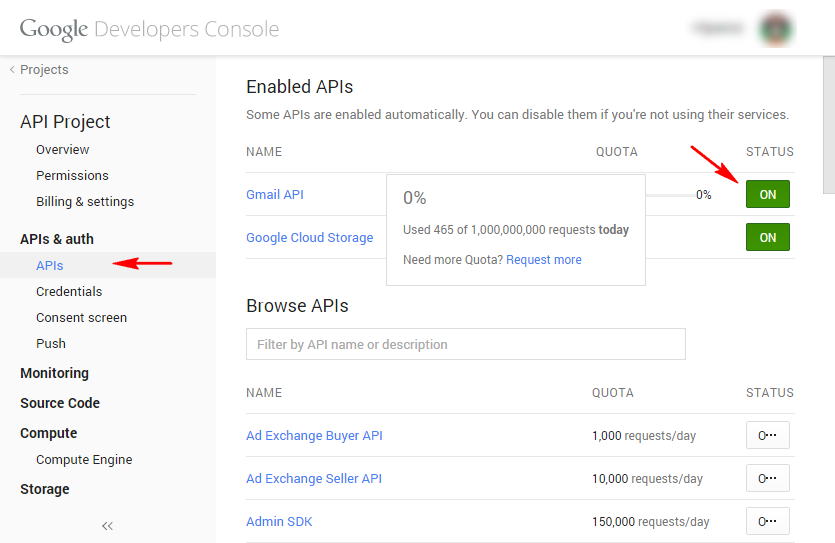The width and height of the screenshot is (835, 543).
Task: Collapse sidebar with double-chevron icon
Action: [107, 526]
